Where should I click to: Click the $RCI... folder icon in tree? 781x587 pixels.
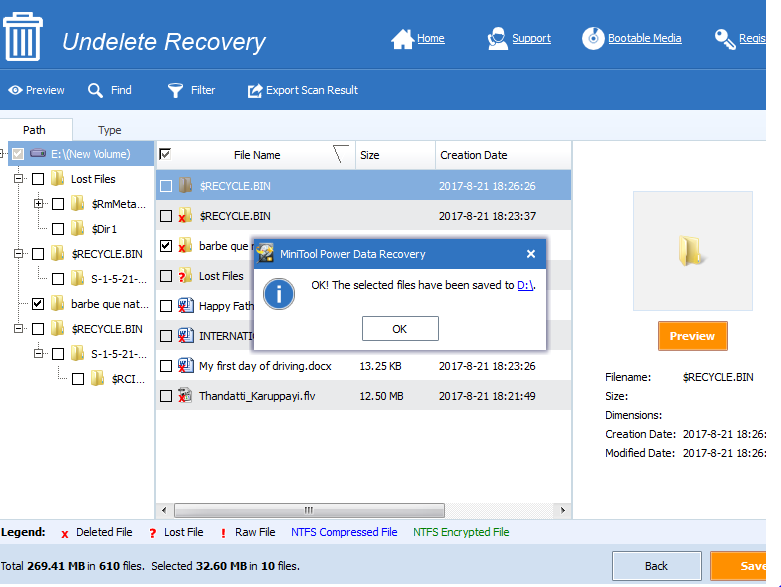pyautogui.click(x=98, y=378)
